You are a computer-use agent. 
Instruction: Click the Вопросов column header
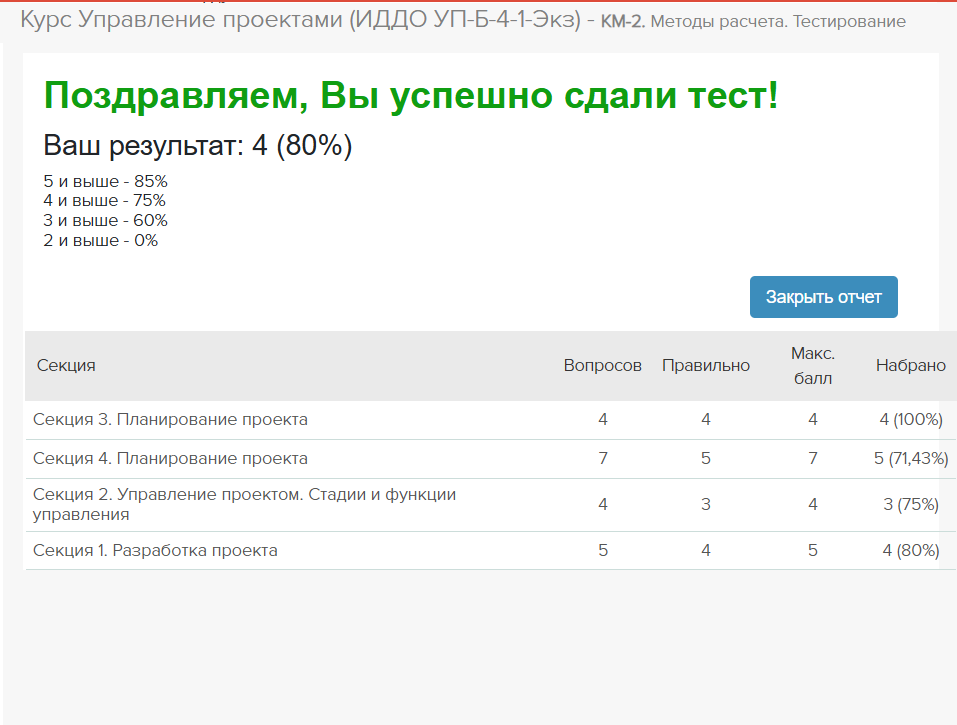tap(602, 366)
